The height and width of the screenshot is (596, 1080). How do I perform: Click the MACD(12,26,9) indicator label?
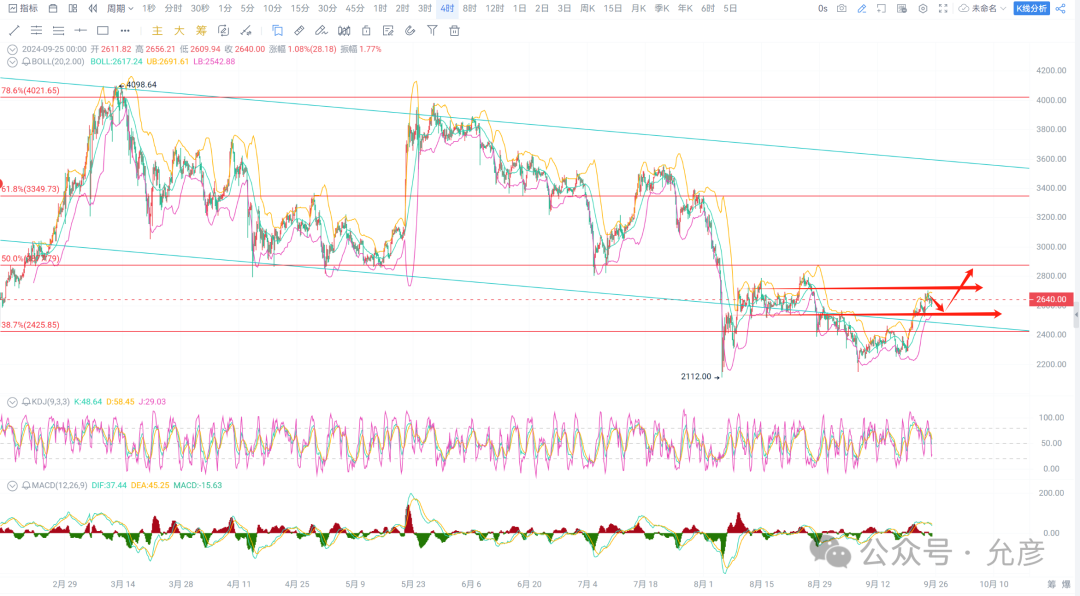tap(59, 486)
